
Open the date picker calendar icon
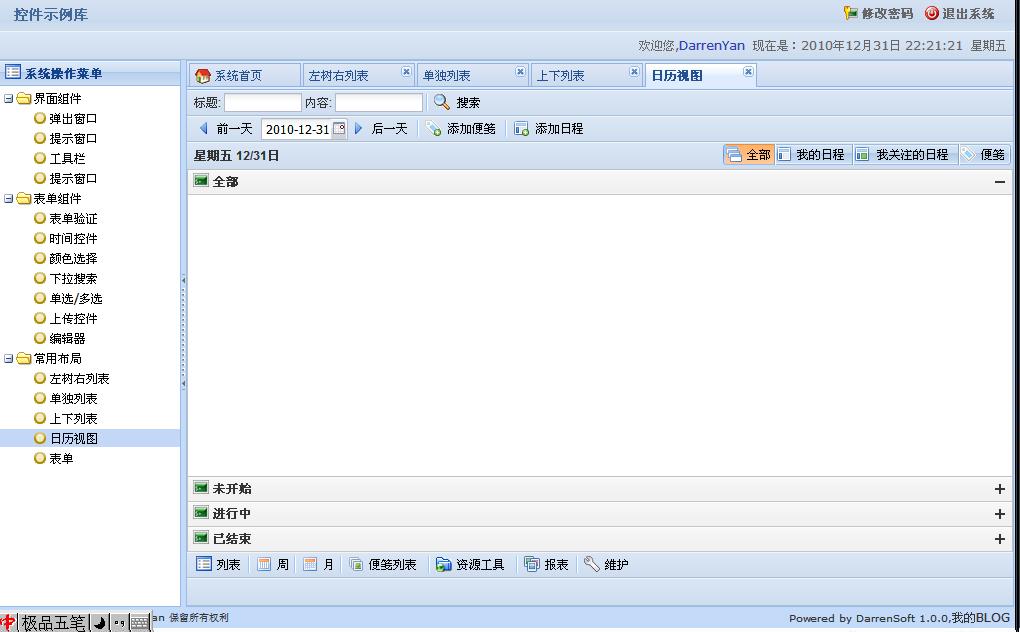[x=339, y=129]
